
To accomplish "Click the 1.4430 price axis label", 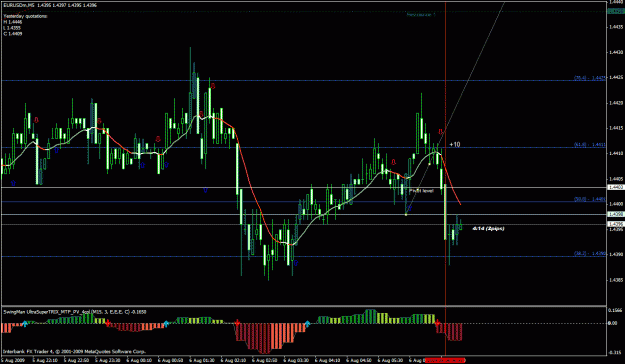I will pyautogui.click(x=616, y=52).
